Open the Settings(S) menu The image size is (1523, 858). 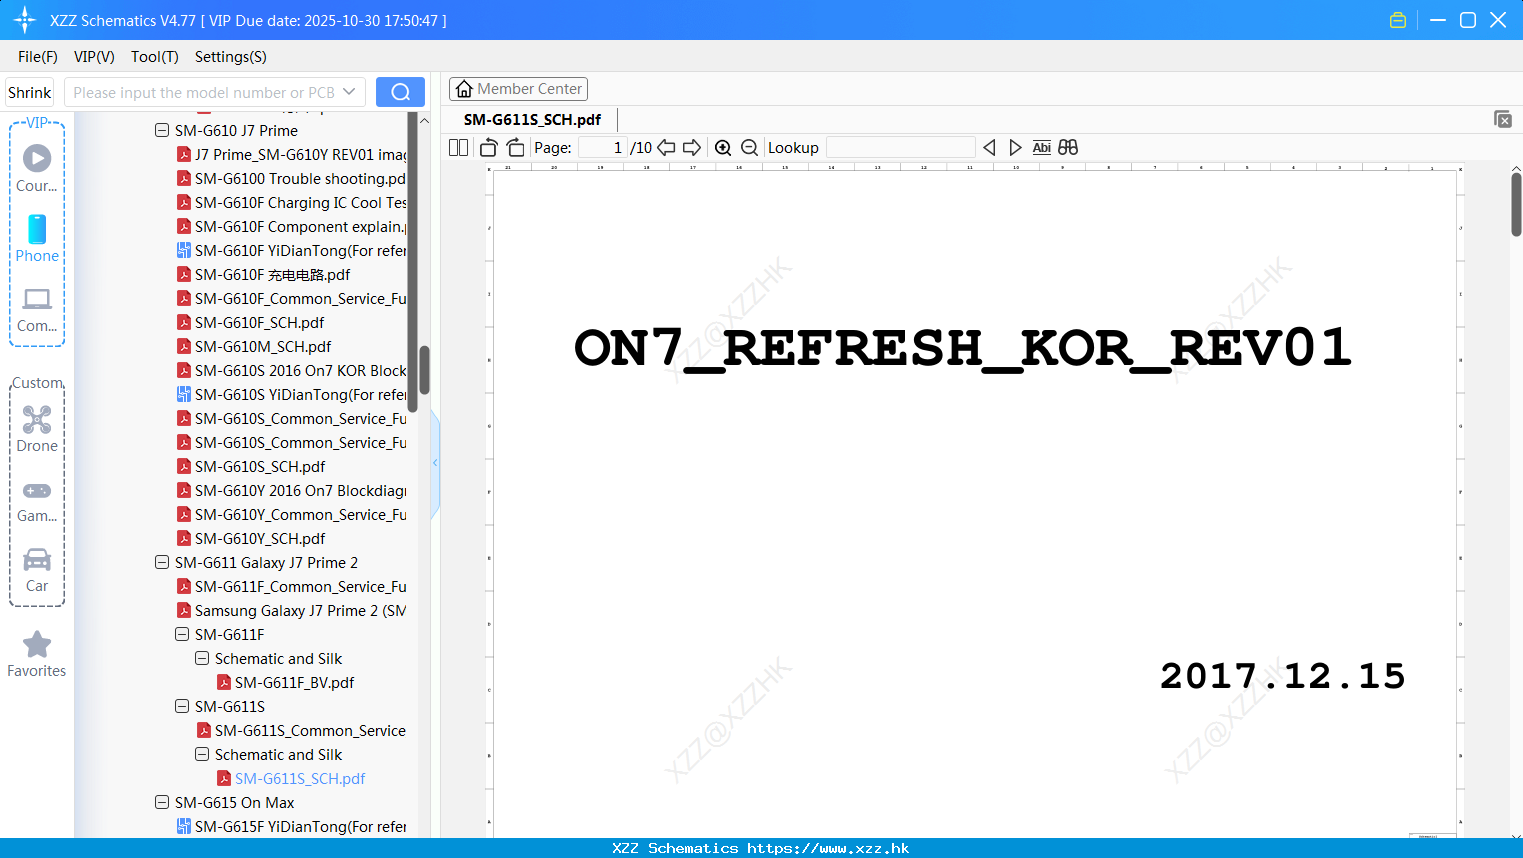click(231, 57)
